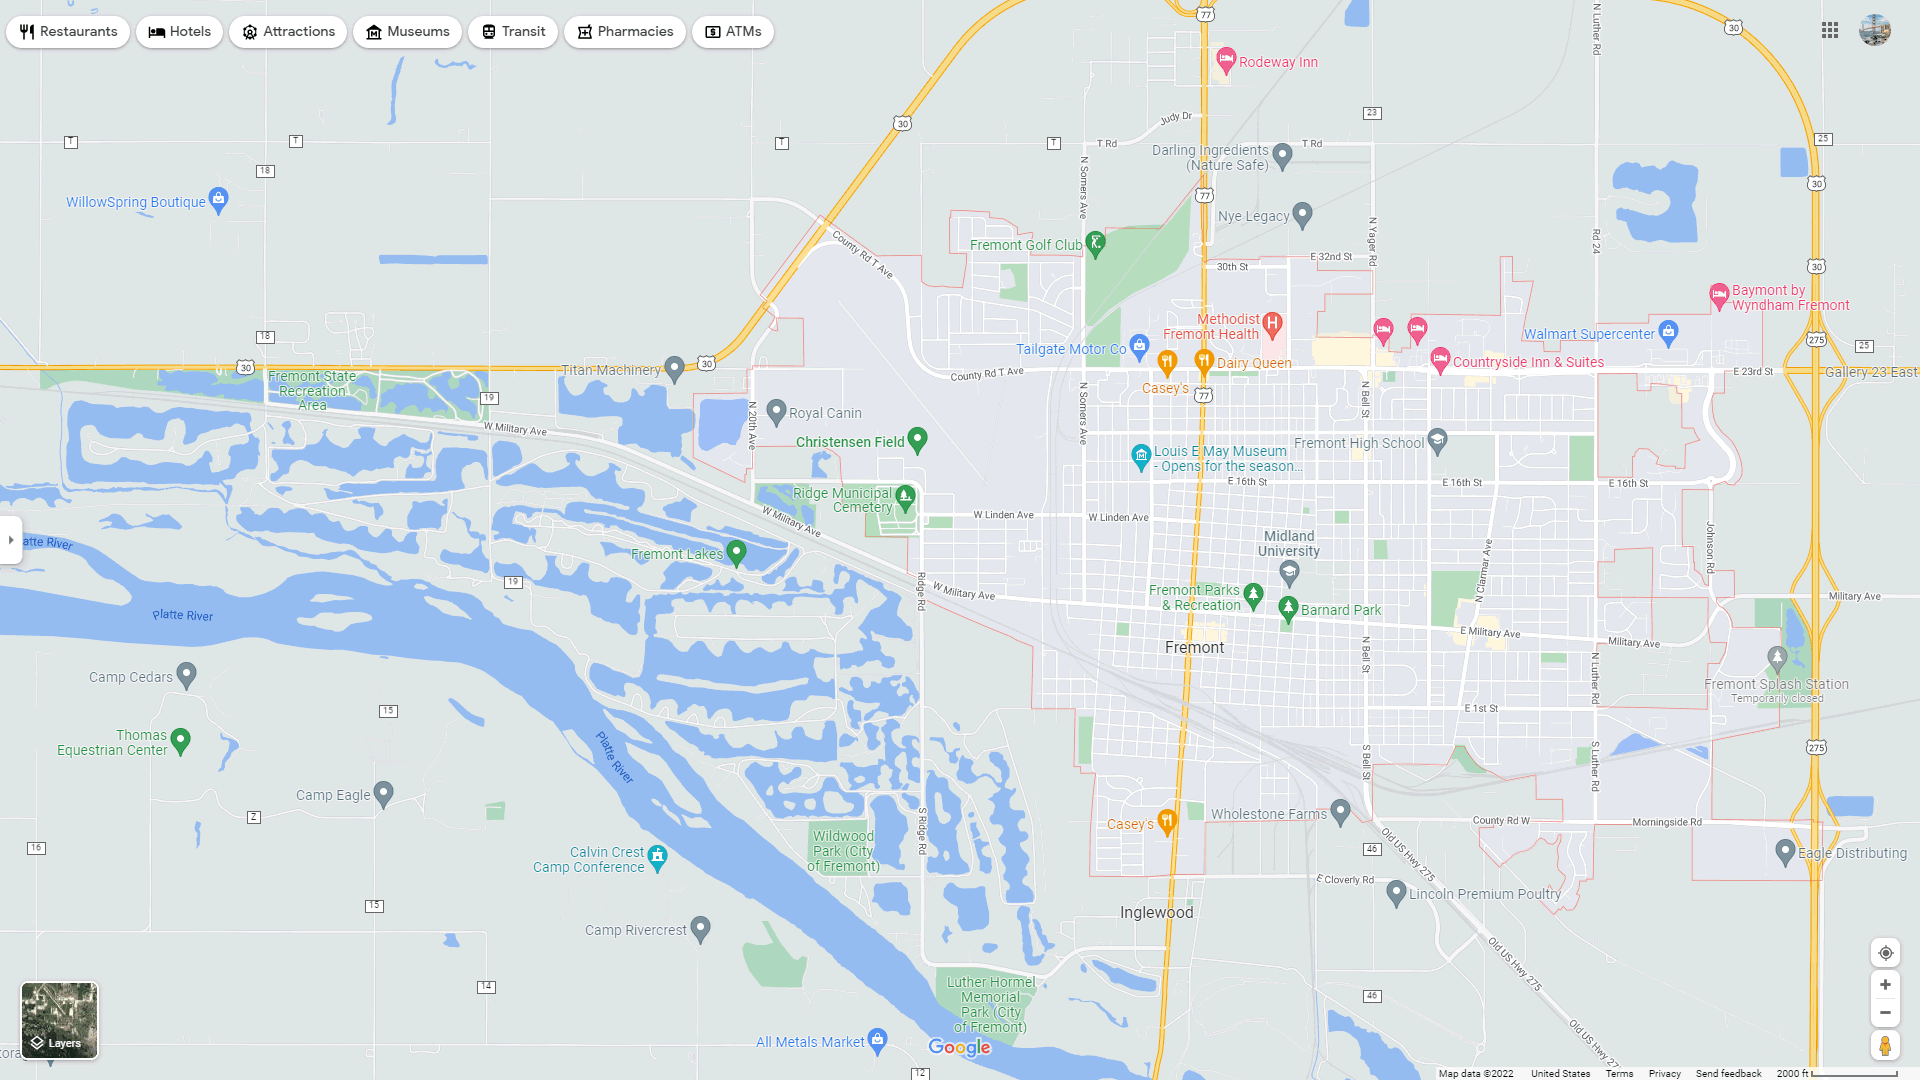Toggle the Transit category filter
This screenshot has width=1920, height=1080.
513,32
